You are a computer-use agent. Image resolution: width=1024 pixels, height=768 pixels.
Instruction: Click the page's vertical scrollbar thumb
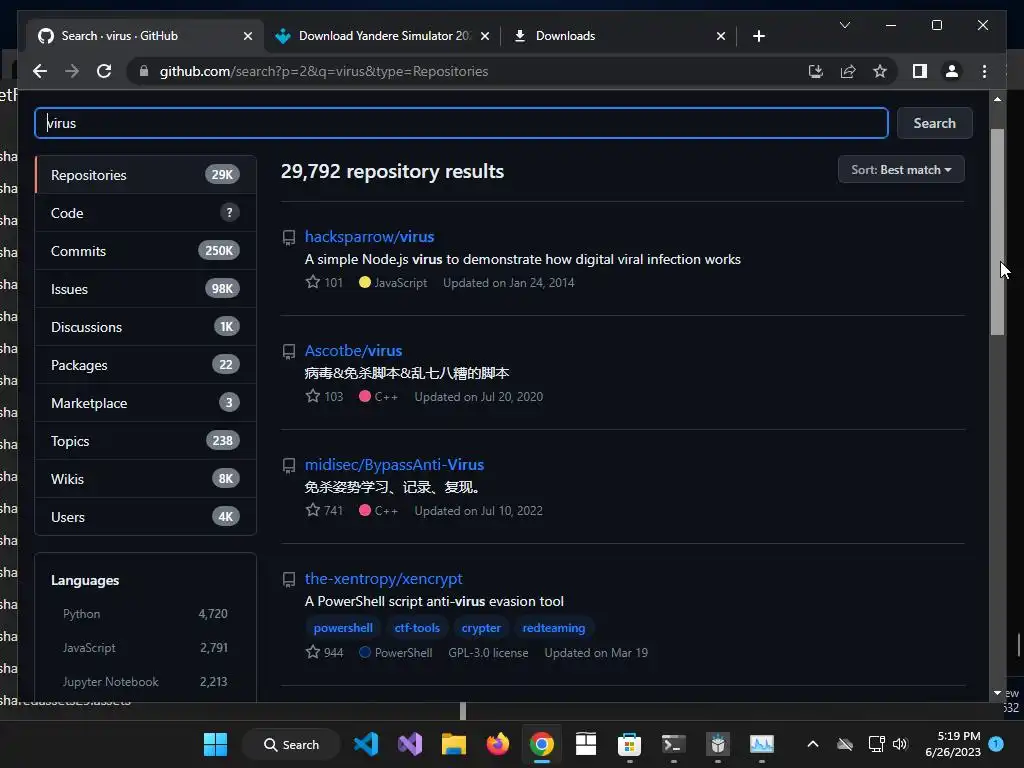pos(997,232)
